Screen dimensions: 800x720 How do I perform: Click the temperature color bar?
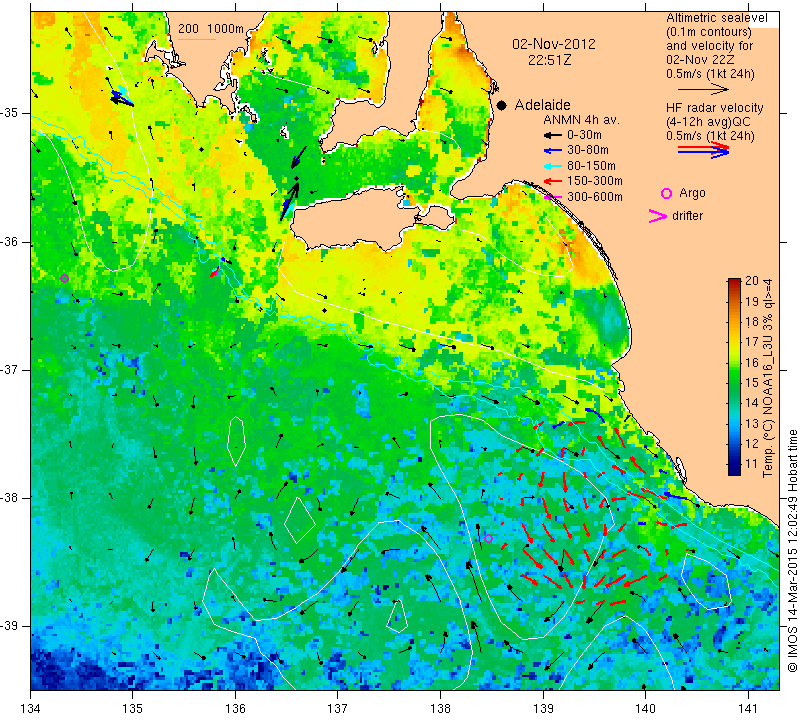pyautogui.click(x=734, y=377)
